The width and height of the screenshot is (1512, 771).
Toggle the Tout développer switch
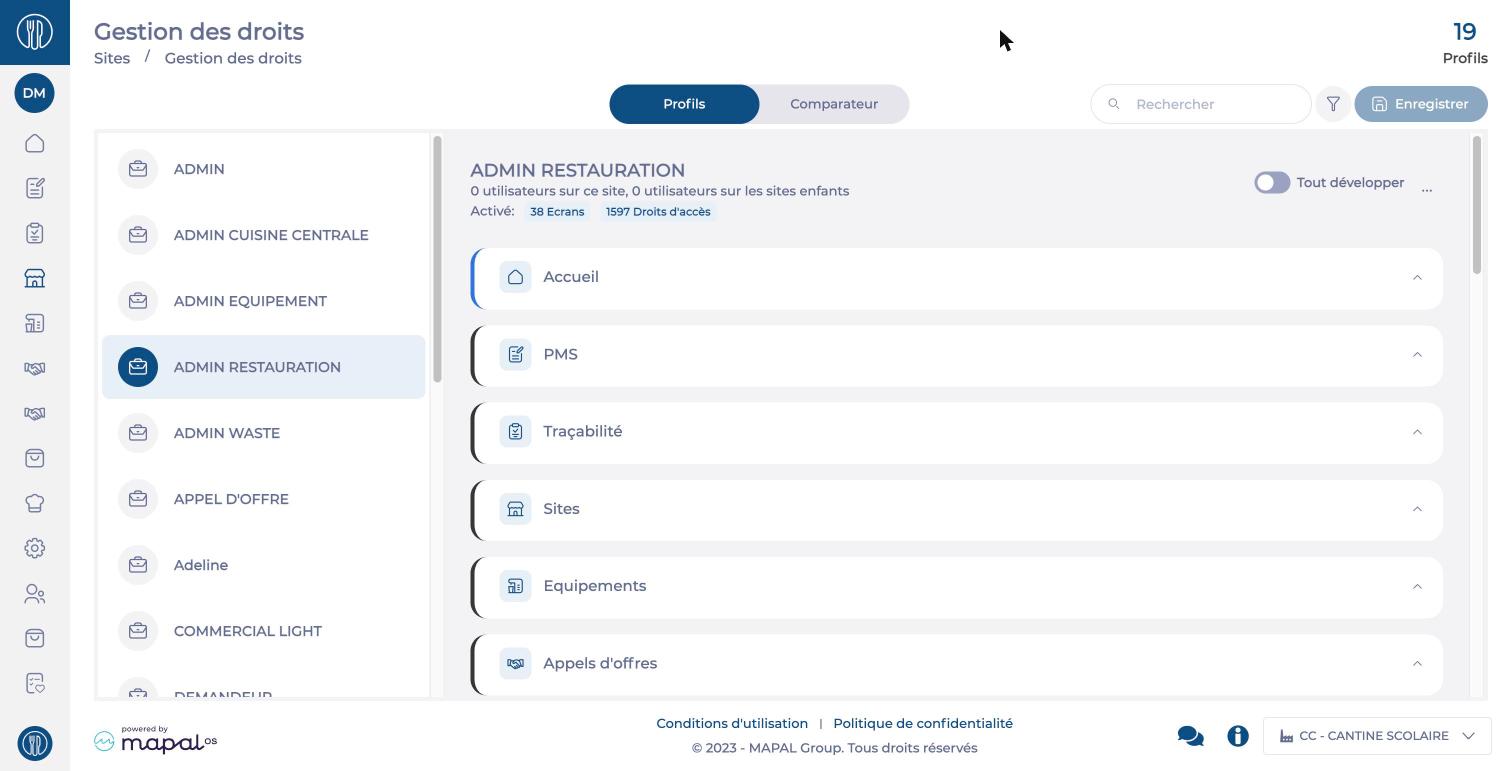click(x=1272, y=183)
